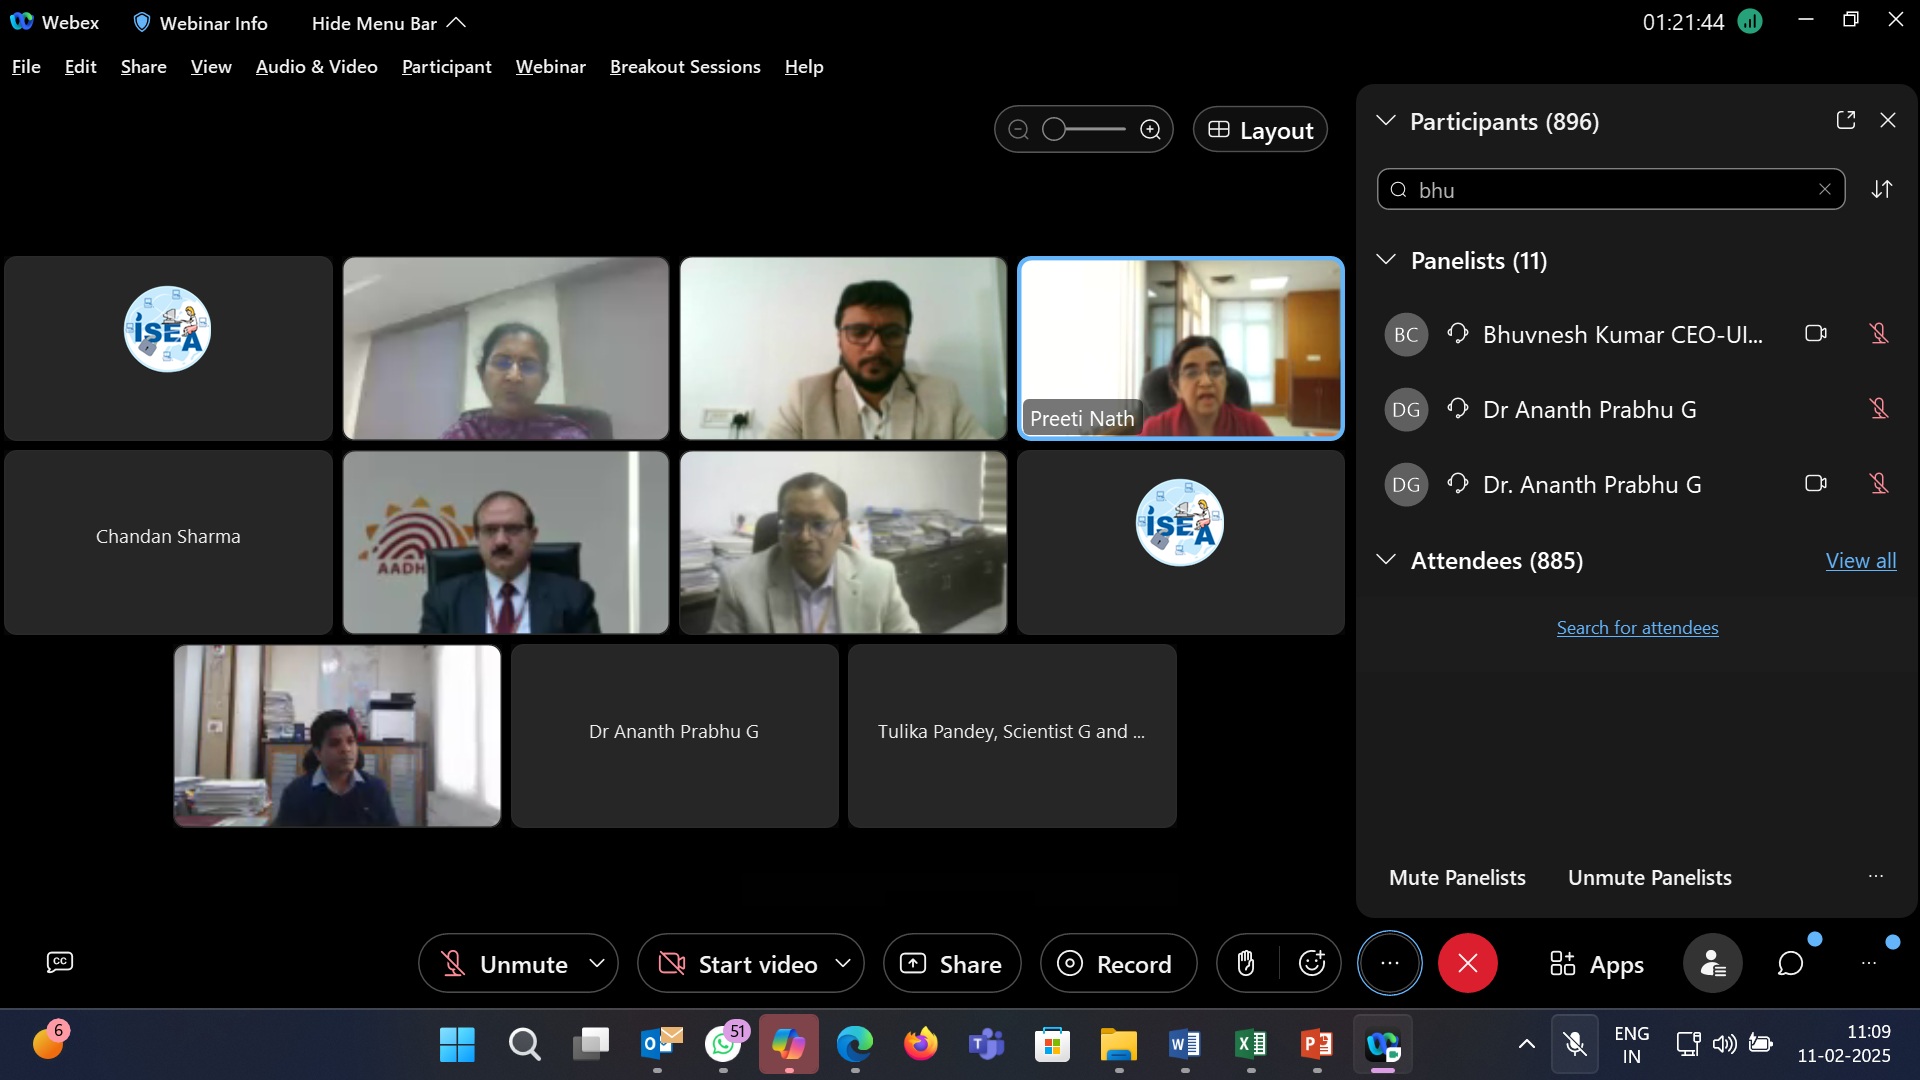Viewport: 1920px width, 1080px height.
Task: Open the Breakout Sessions menu
Action: [x=685, y=66]
